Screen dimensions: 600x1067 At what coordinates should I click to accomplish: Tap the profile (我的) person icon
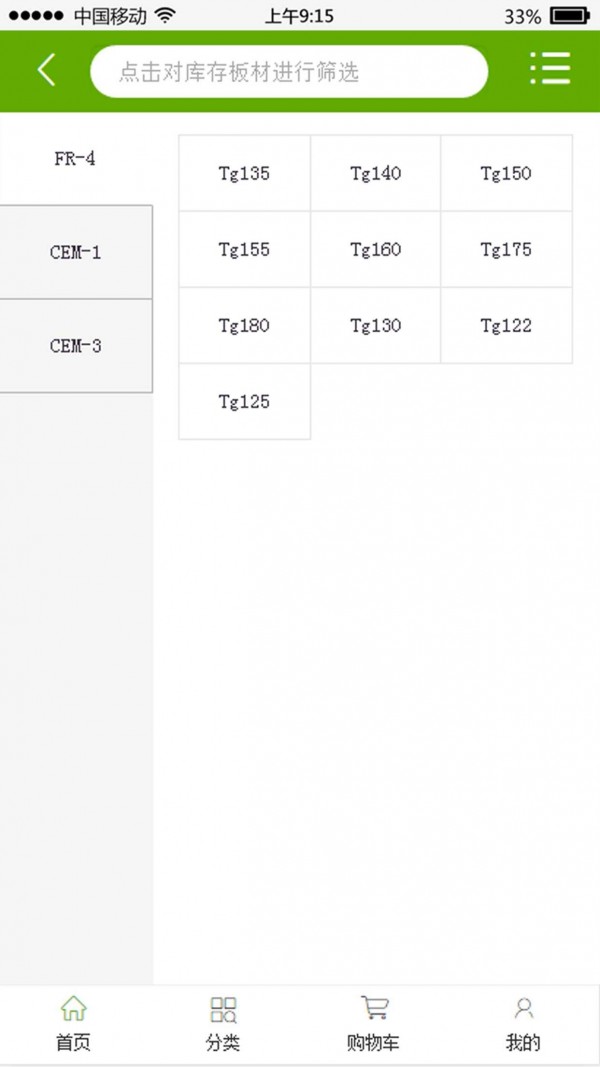[523, 1008]
